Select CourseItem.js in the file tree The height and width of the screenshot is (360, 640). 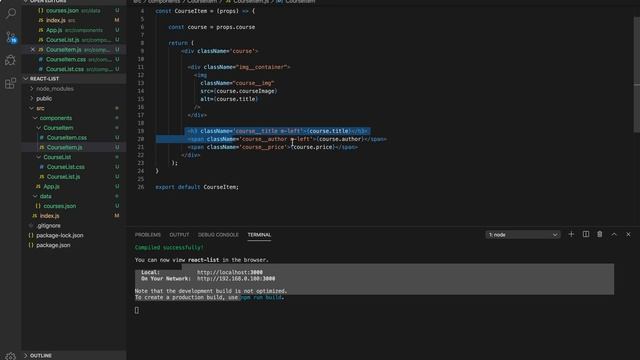click(74, 147)
